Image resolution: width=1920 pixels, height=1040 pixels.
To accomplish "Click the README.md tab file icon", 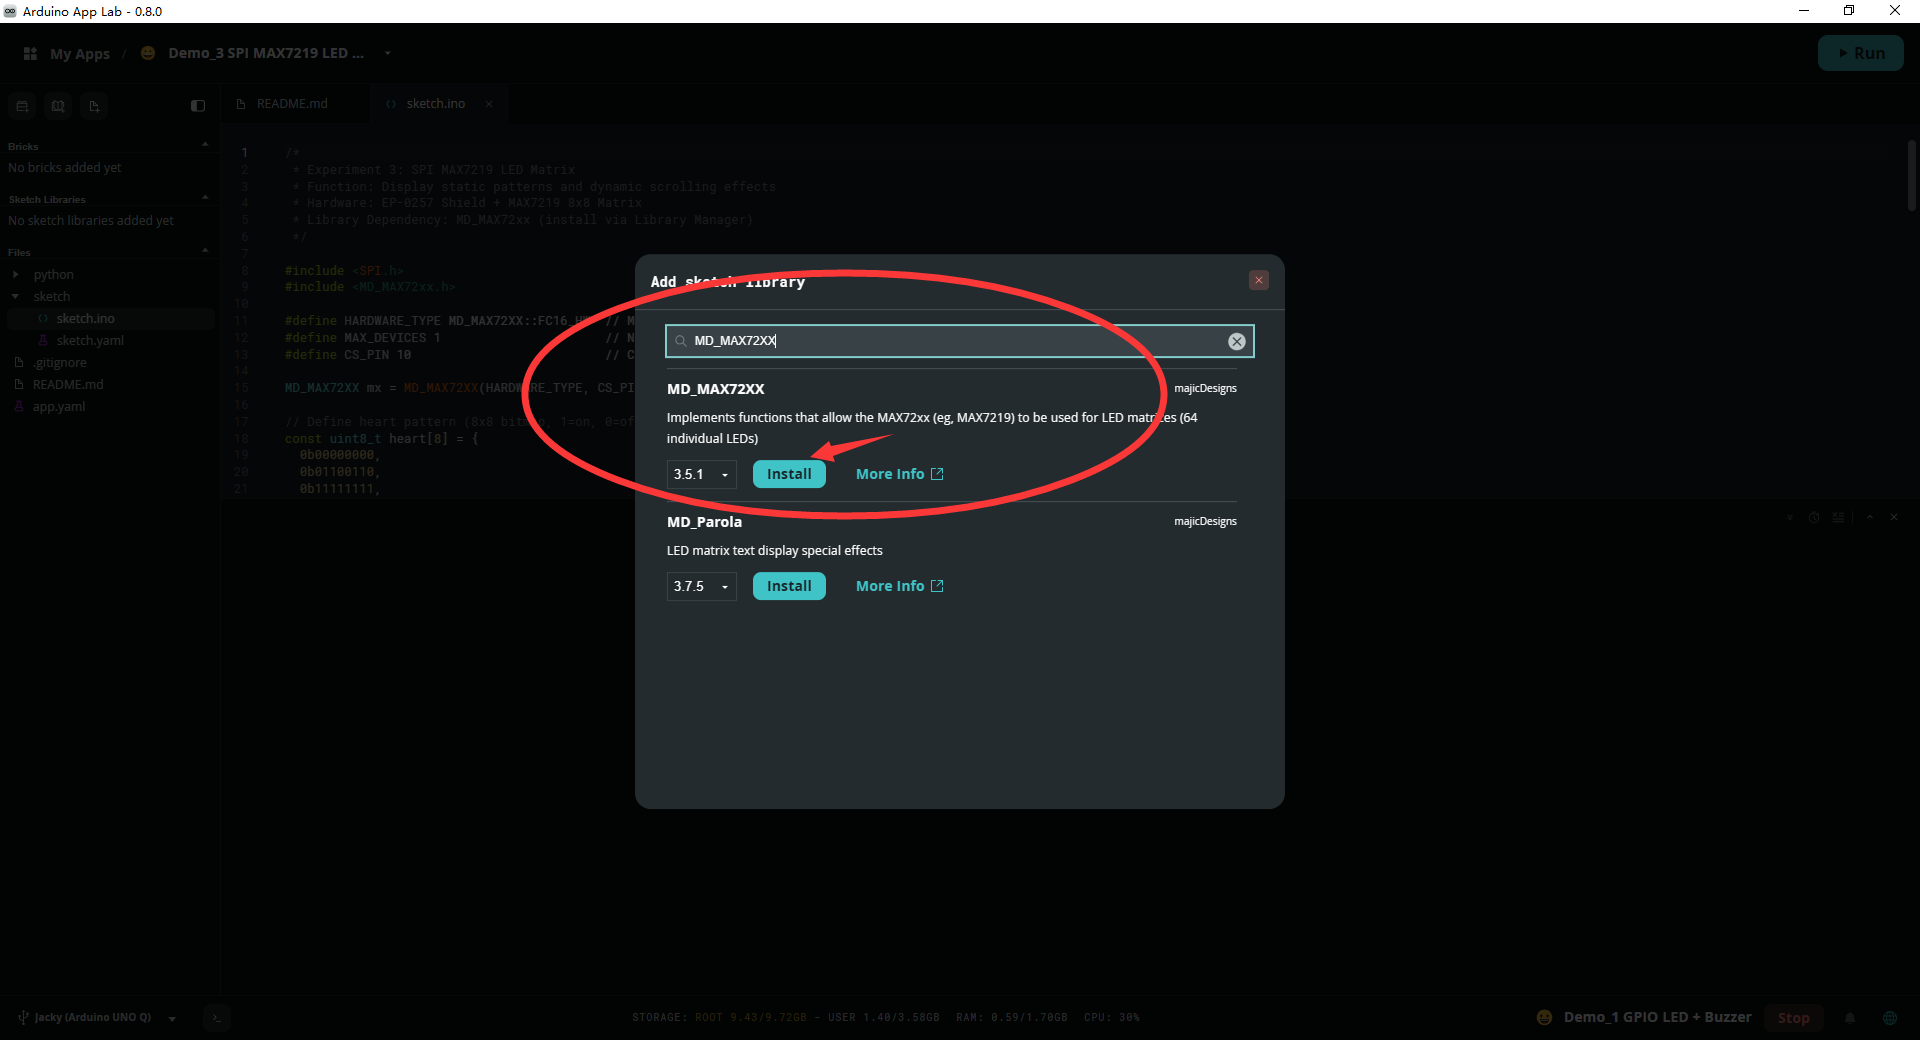I will [x=241, y=104].
